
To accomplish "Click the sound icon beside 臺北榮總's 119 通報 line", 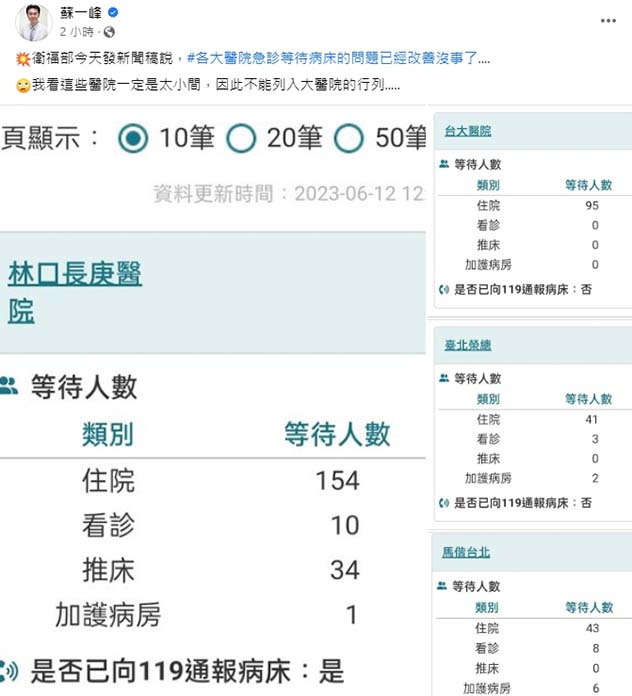I will tap(444, 502).
